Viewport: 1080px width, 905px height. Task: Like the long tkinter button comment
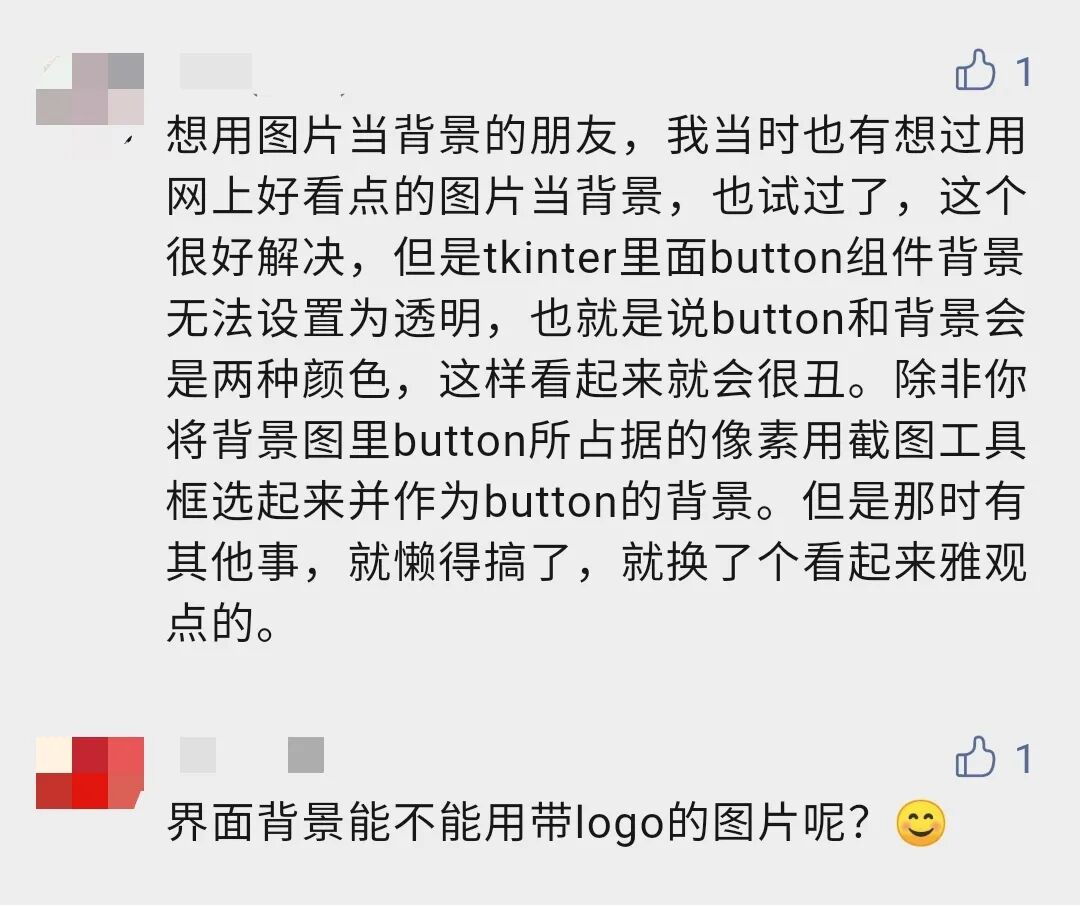click(x=975, y=70)
